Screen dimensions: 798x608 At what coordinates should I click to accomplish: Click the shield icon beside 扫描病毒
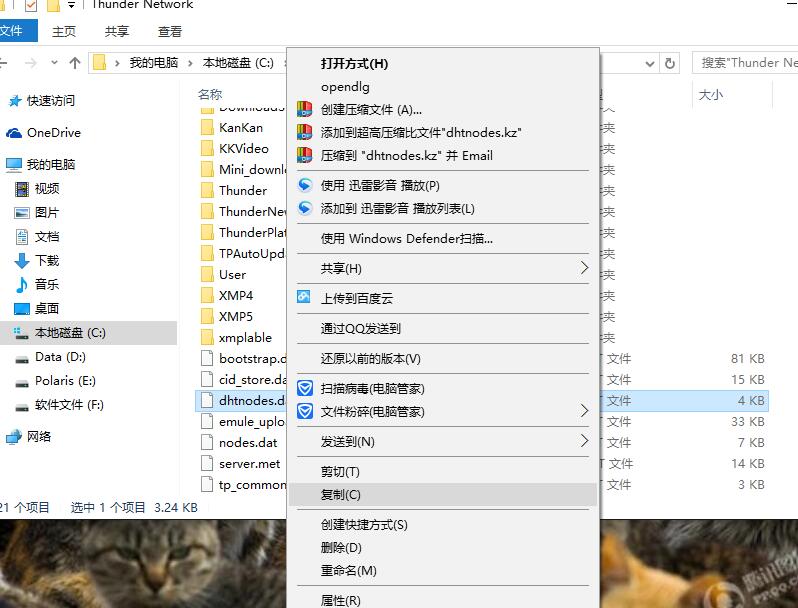[305, 388]
